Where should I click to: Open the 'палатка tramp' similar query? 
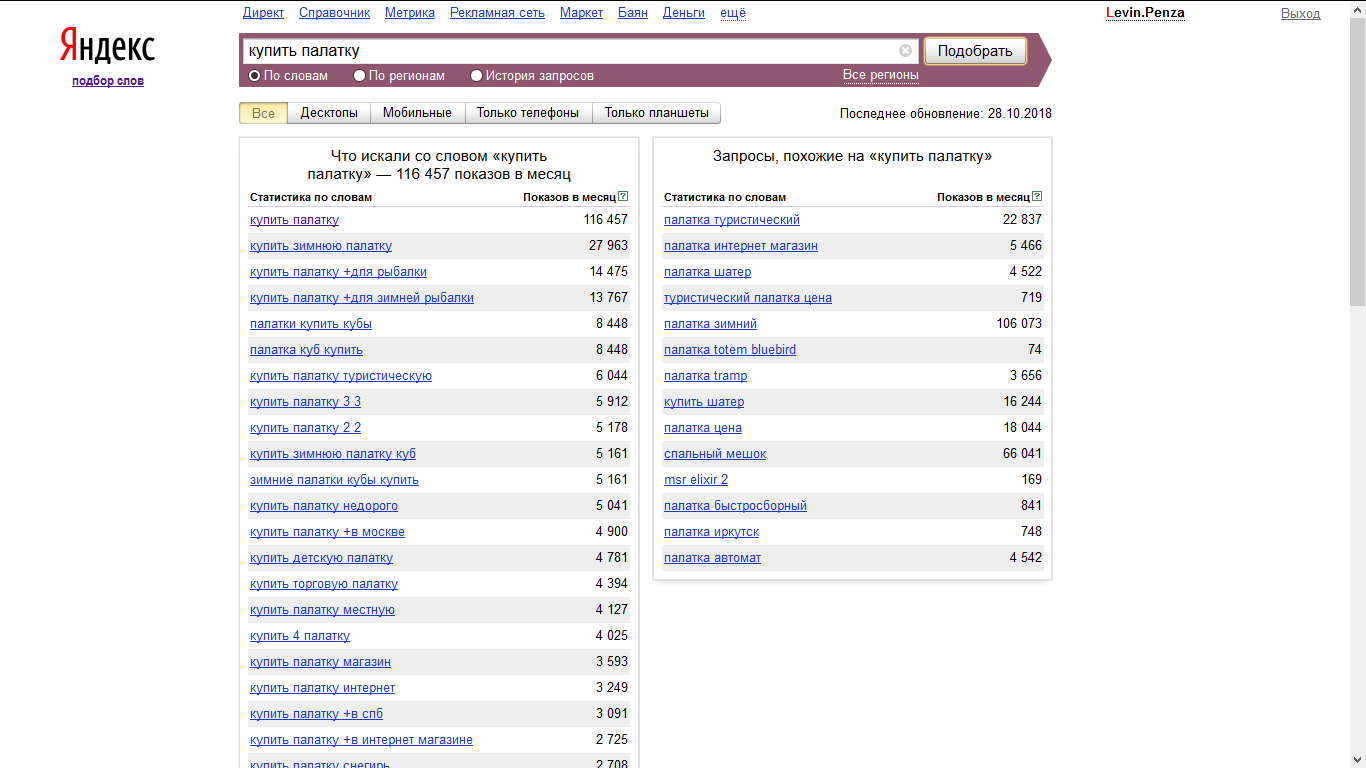(x=705, y=376)
